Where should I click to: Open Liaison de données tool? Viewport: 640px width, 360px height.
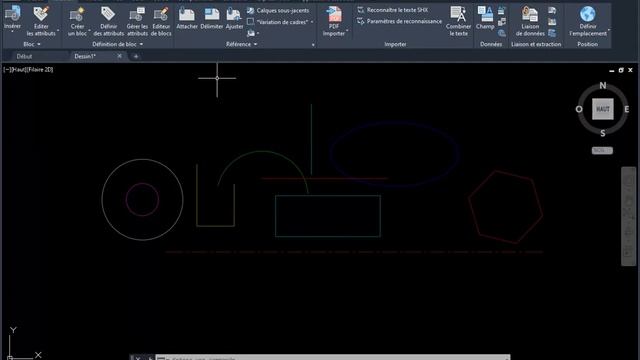click(x=530, y=21)
